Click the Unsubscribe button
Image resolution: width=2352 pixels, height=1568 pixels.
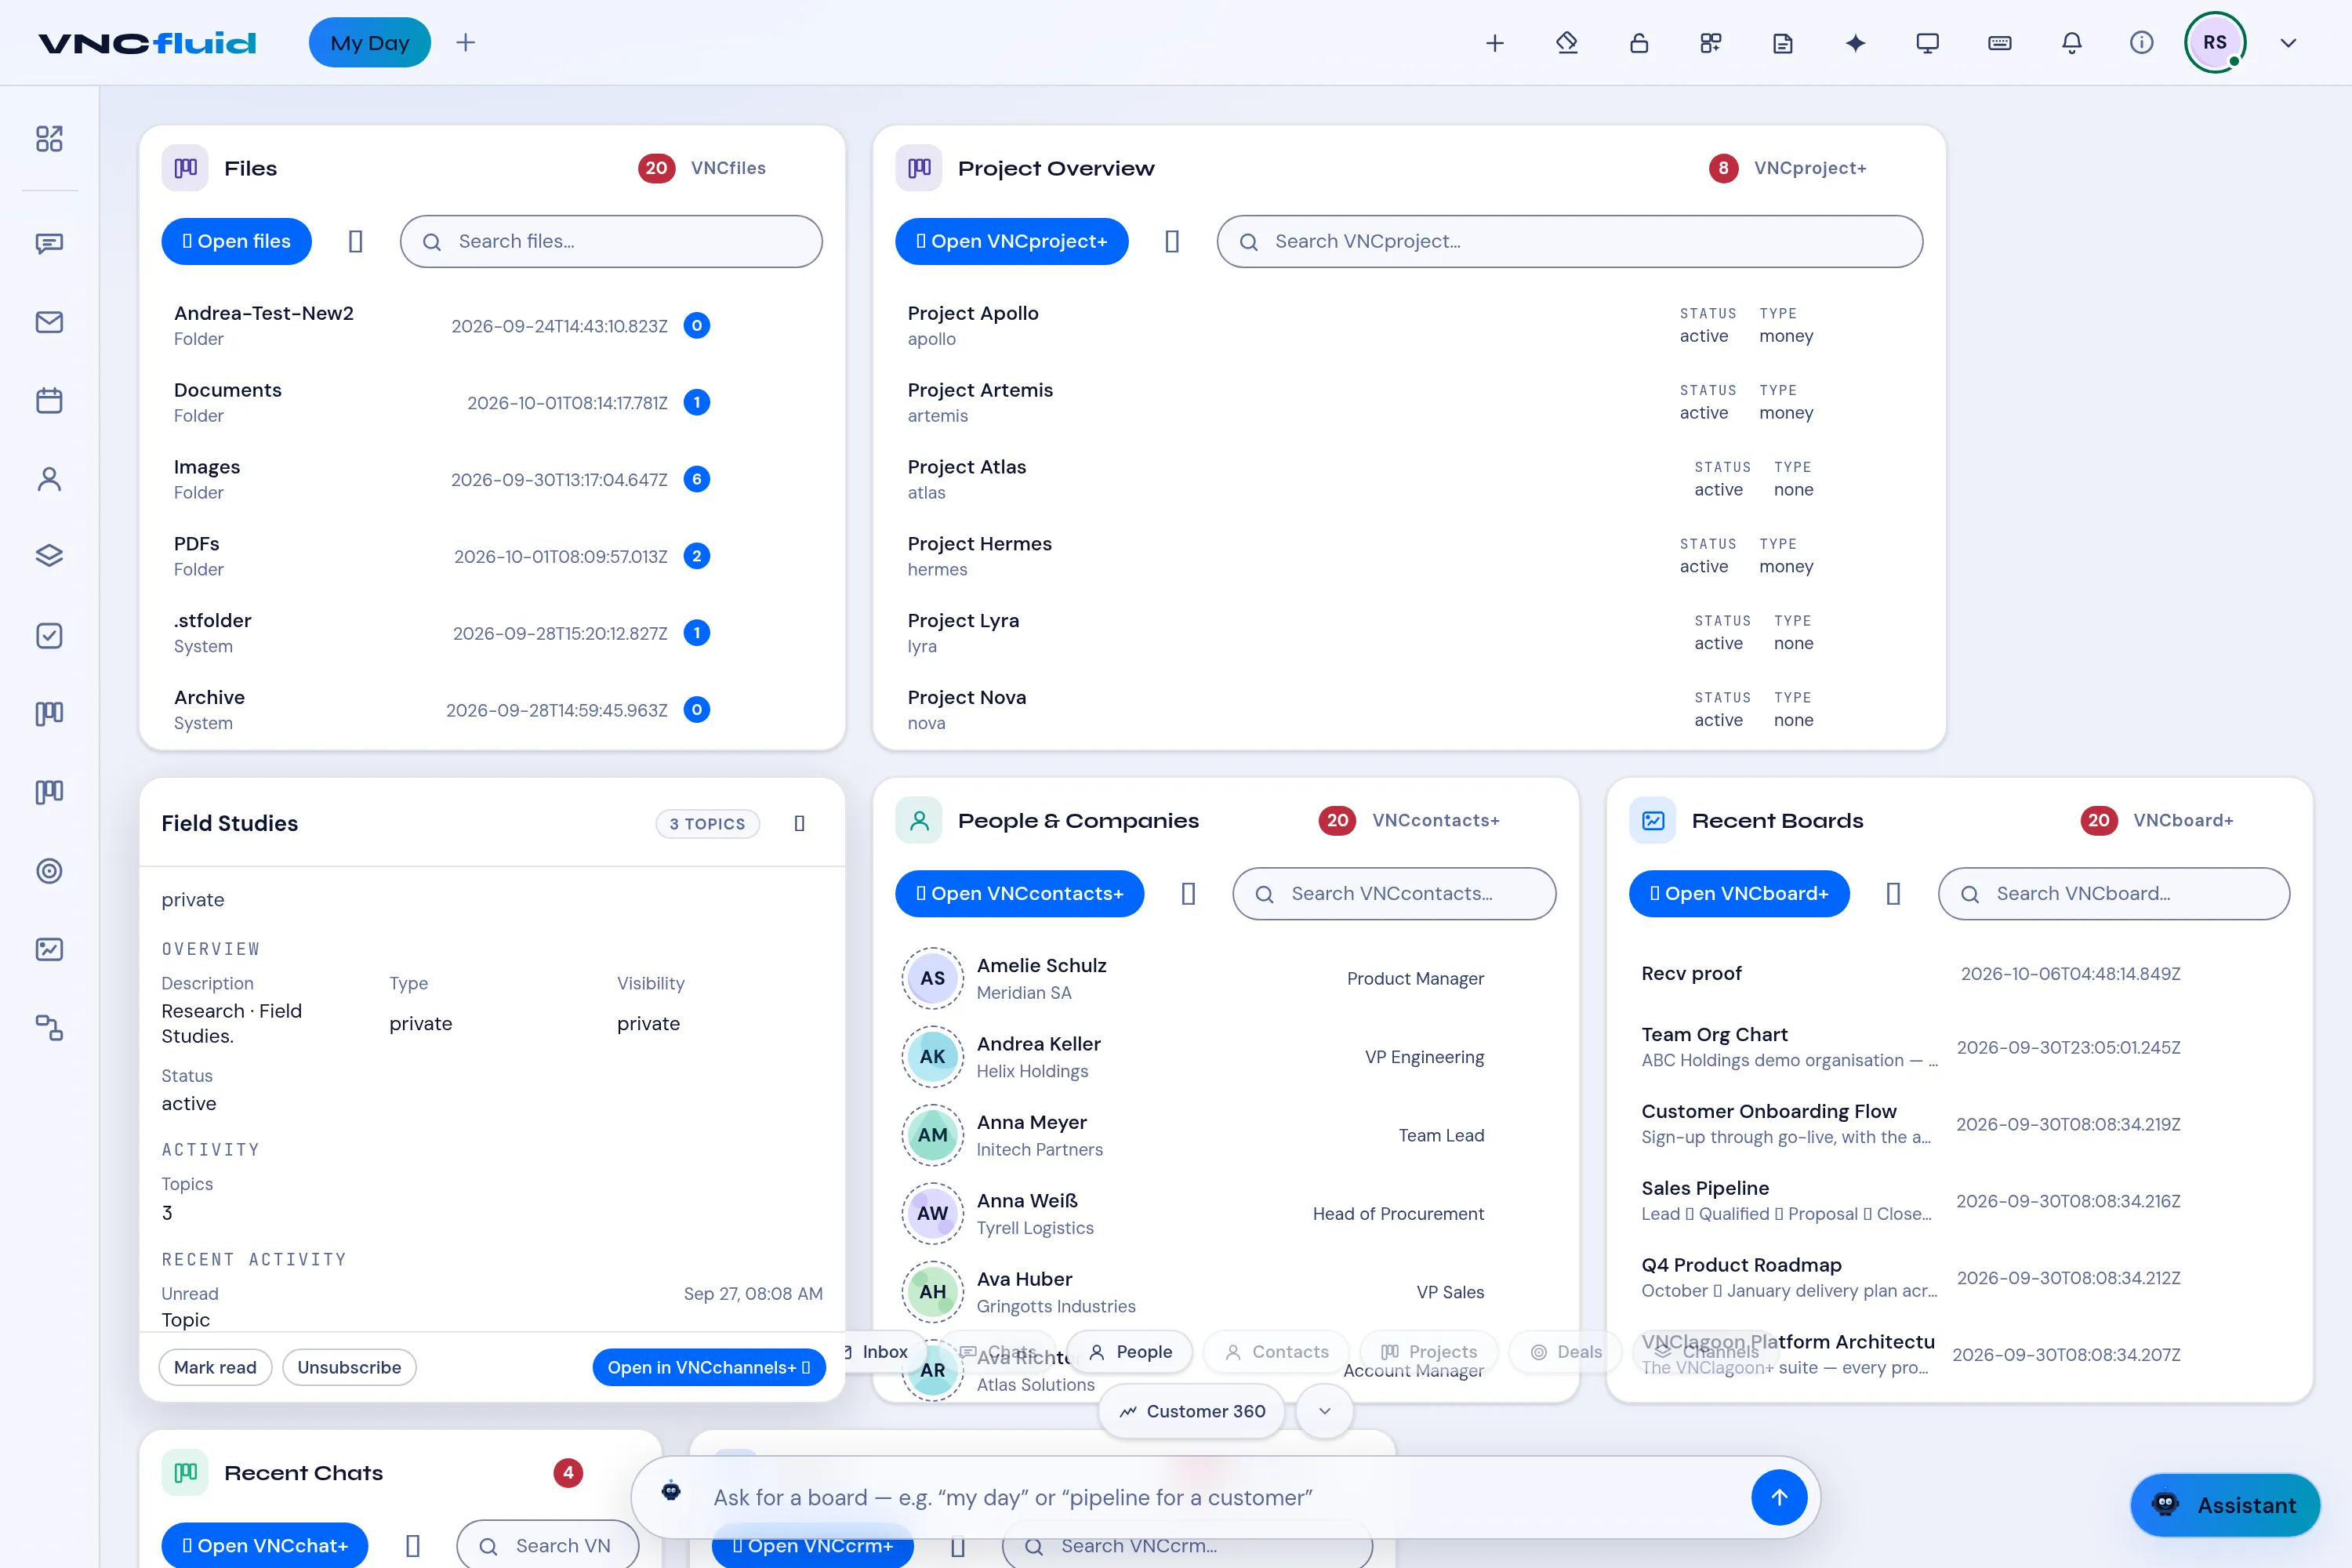pos(349,1367)
